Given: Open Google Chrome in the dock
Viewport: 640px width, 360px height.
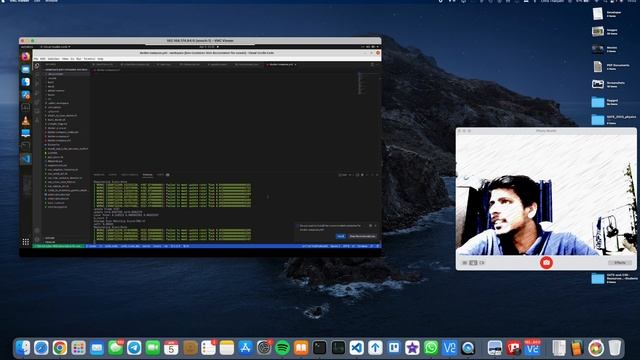Looking at the screenshot, I should click(x=60, y=348).
